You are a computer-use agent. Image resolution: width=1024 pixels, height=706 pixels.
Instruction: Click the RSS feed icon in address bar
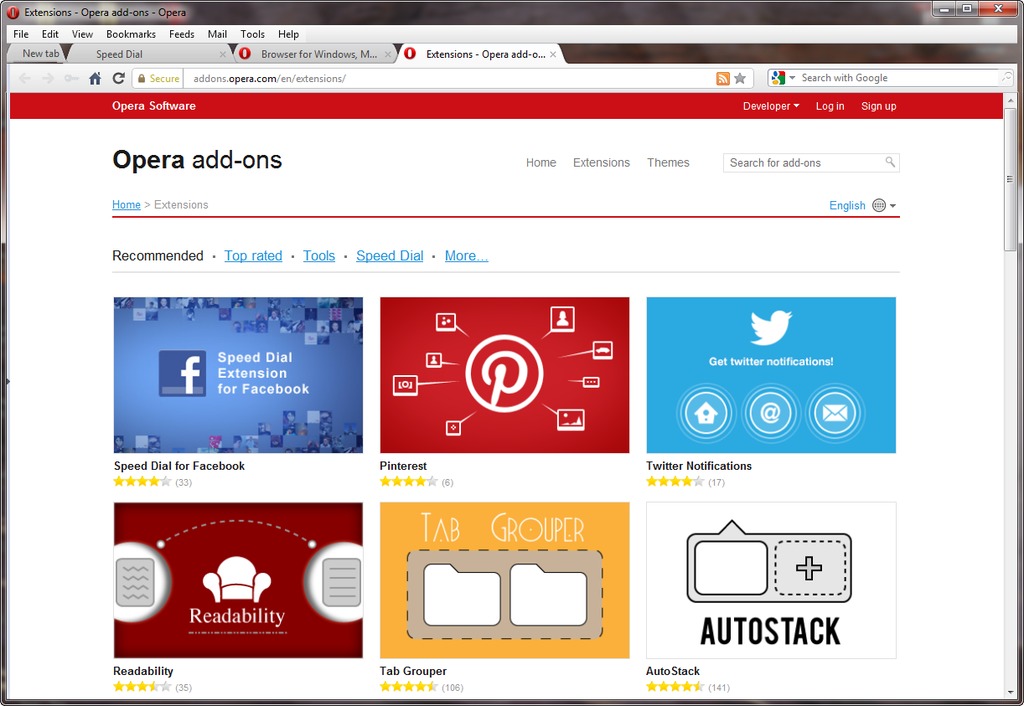(723, 78)
